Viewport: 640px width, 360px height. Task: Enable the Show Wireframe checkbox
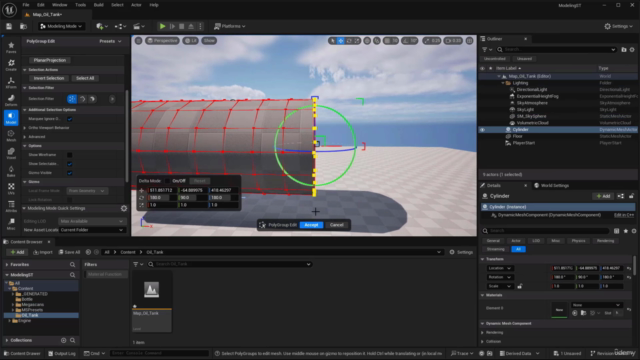tap(70, 155)
